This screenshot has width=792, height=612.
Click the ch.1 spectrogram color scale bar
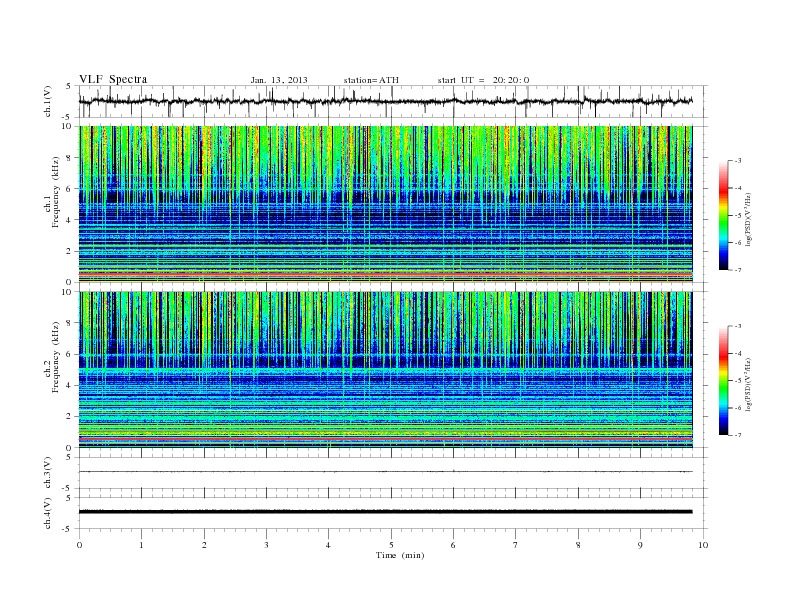724,216
